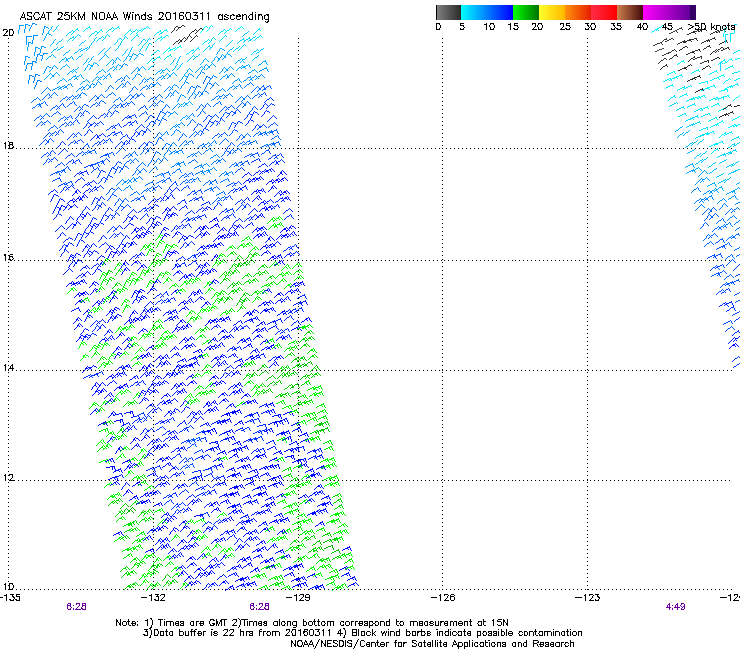Click the legend tick label 10

pos(489,27)
